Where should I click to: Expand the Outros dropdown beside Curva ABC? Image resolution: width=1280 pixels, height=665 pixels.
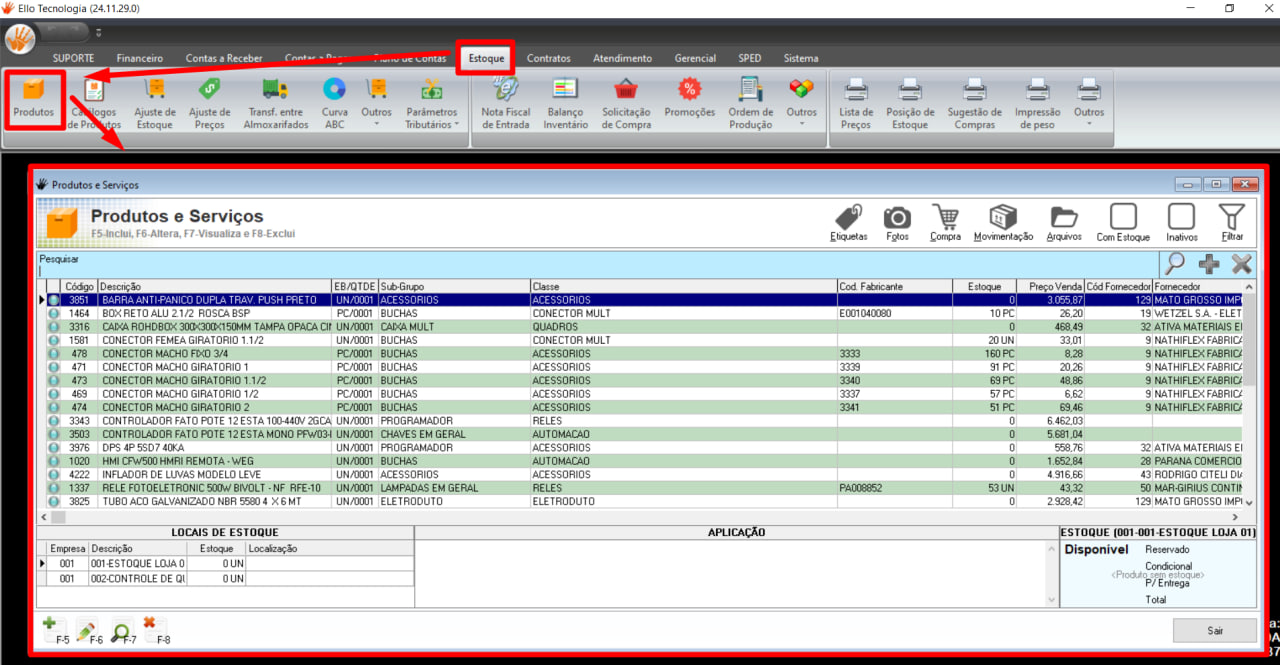click(x=376, y=104)
